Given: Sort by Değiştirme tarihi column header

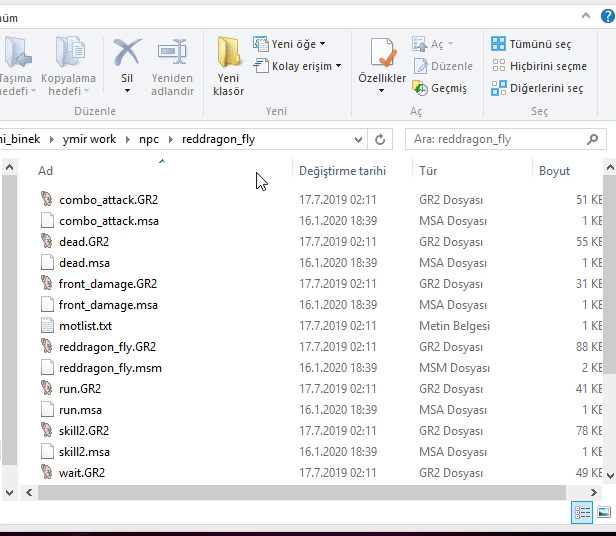Looking at the screenshot, I should (342, 171).
